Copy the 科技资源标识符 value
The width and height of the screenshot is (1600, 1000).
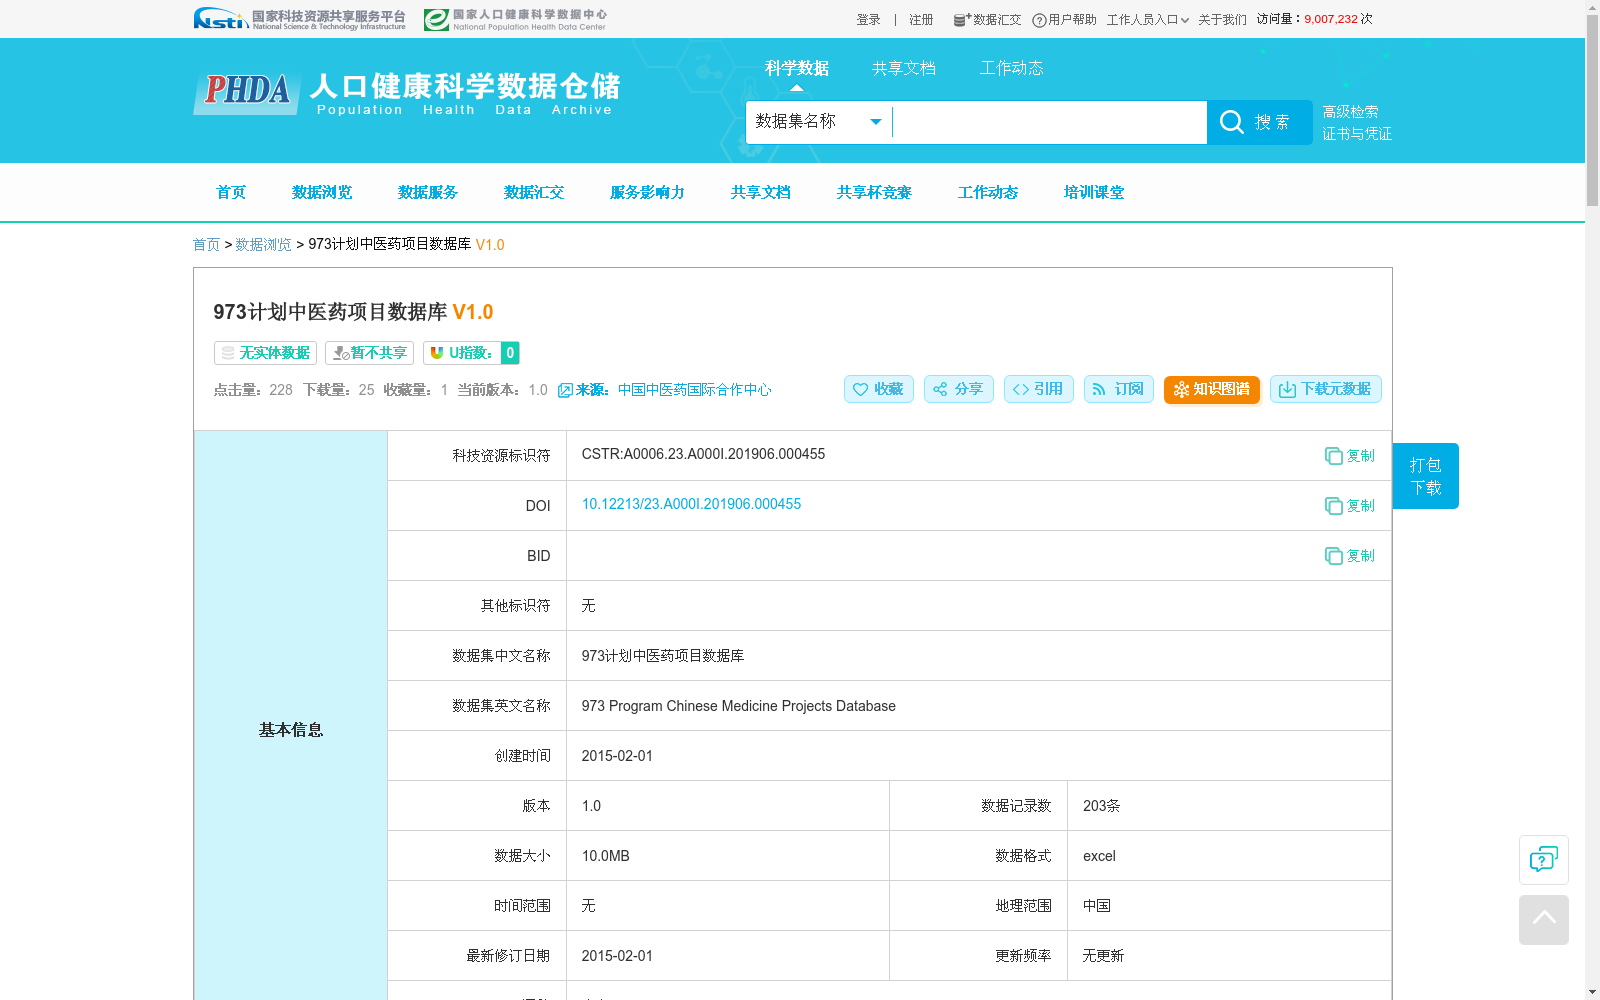point(1350,456)
